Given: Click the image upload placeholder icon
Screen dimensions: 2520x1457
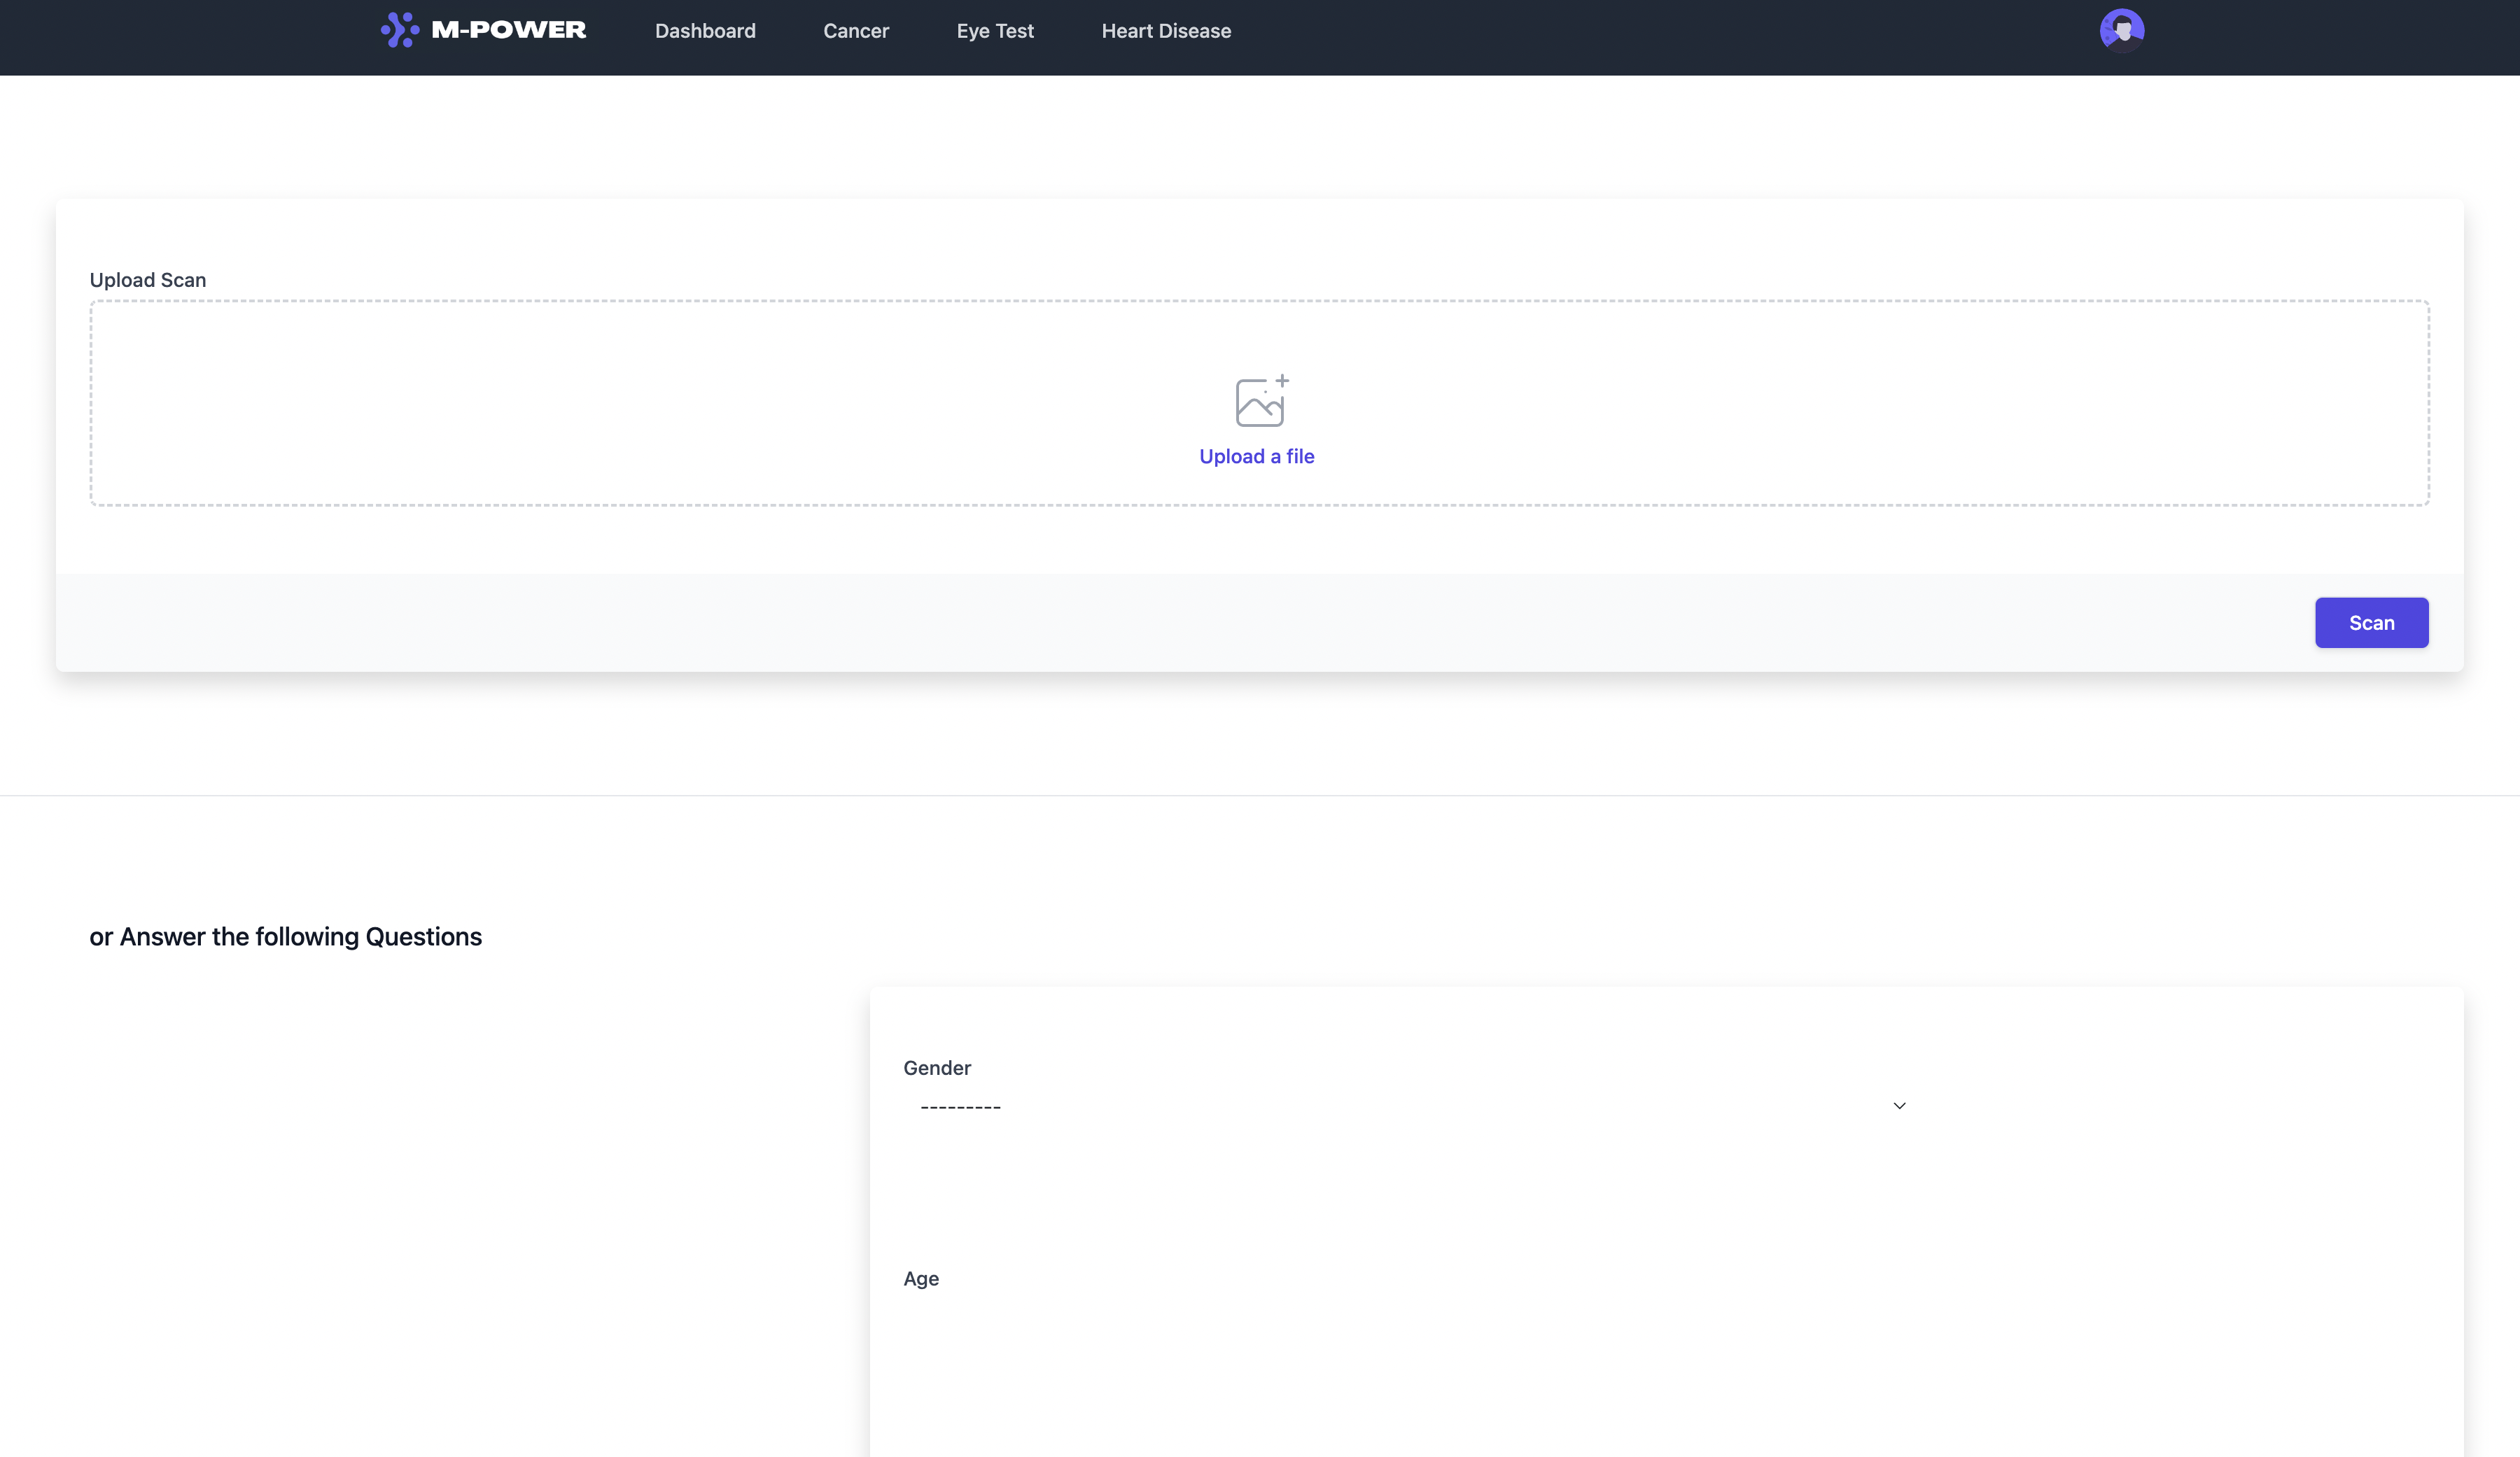Looking at the screenshot, I should tap(1258, 403).
